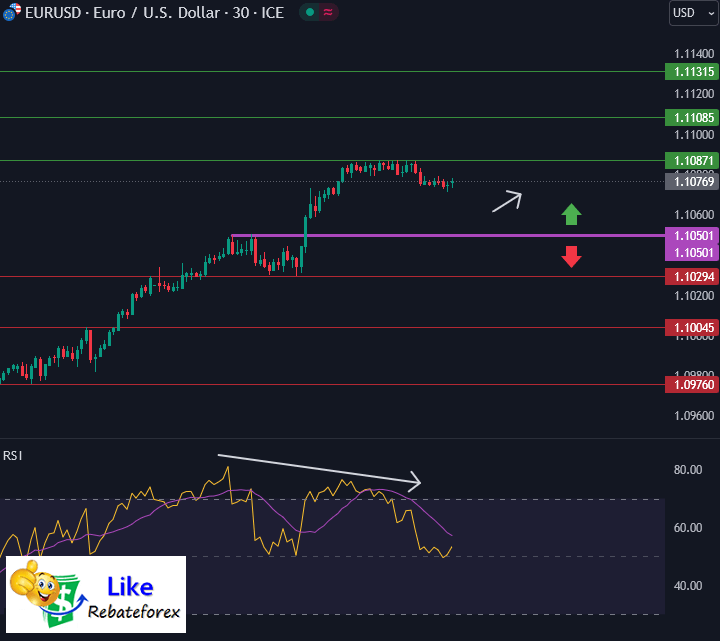This screenshot has height=641, width=720.
Task: Select the 1.11085 green price label
Action: coord(692,118)
